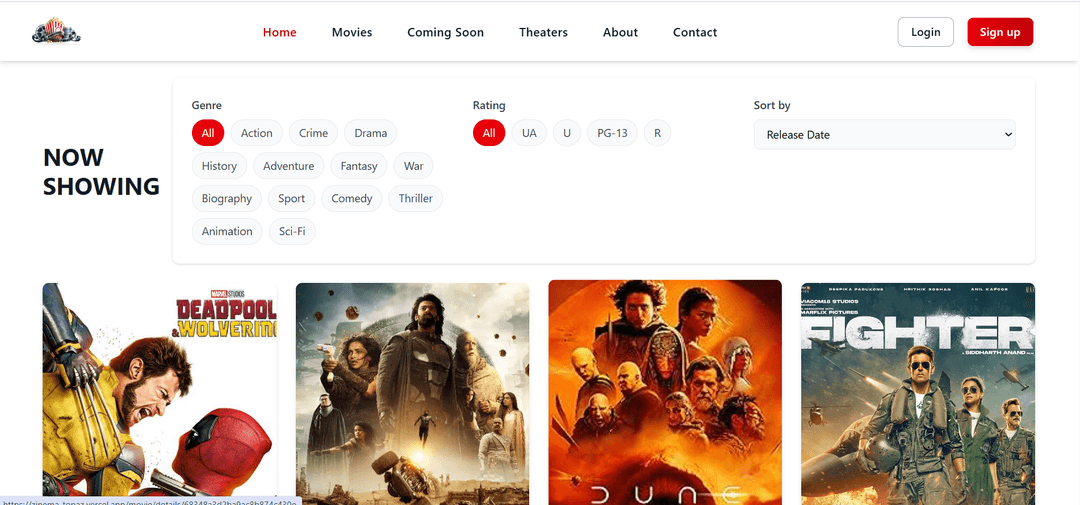
Task: Navigate to Theaters
Action: pos(543,32)
